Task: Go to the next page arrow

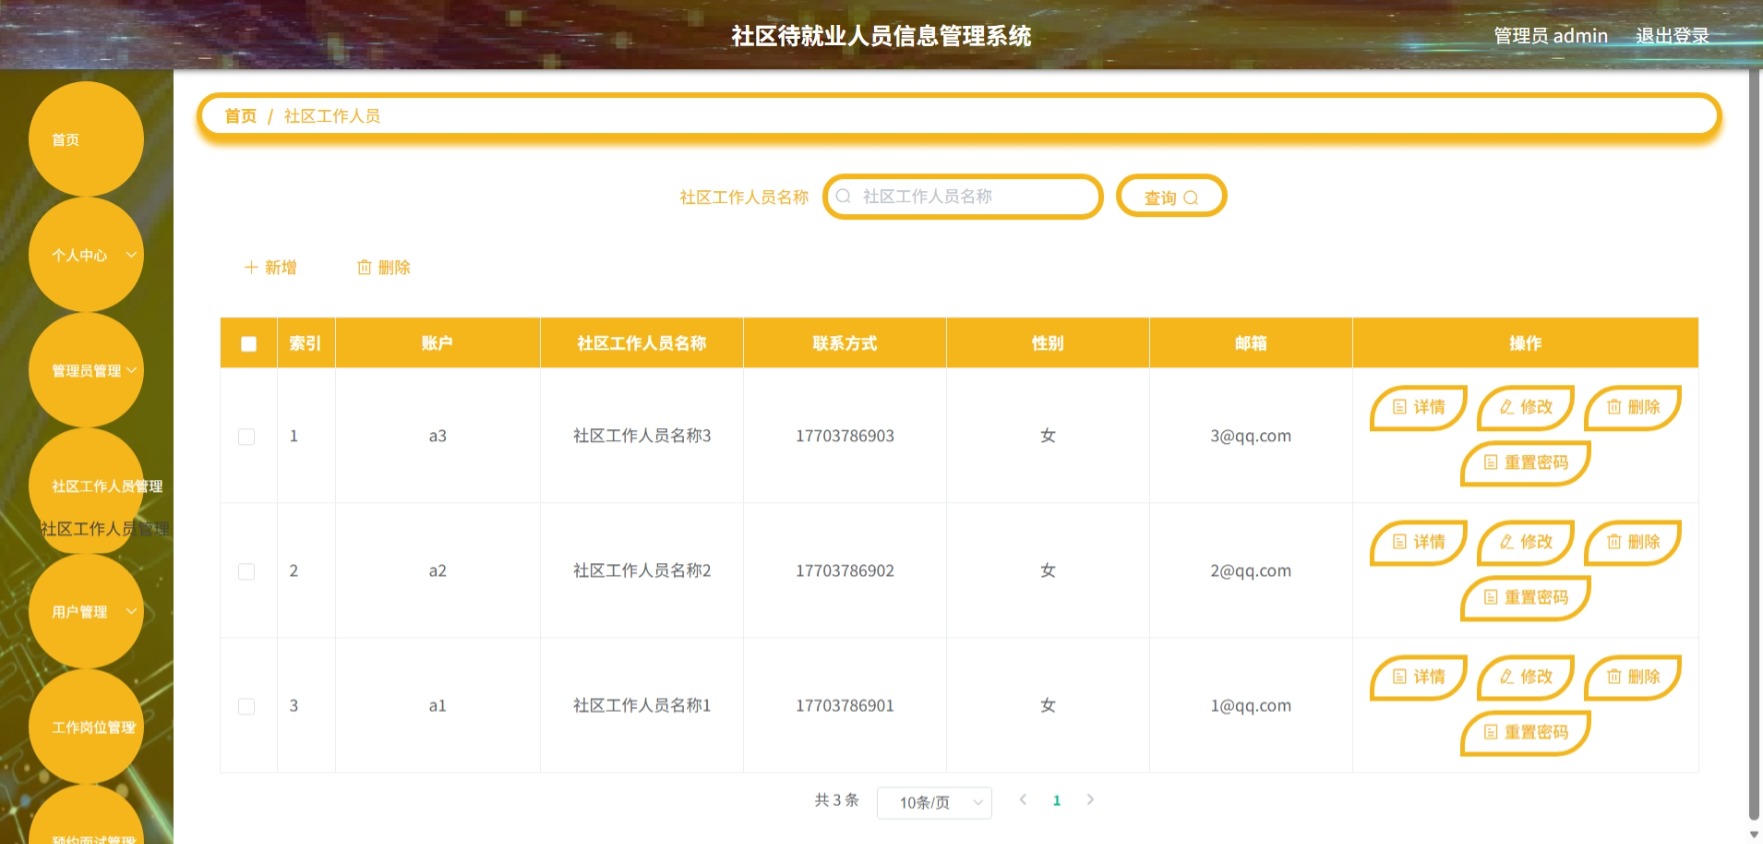Action: [1090, 799]
